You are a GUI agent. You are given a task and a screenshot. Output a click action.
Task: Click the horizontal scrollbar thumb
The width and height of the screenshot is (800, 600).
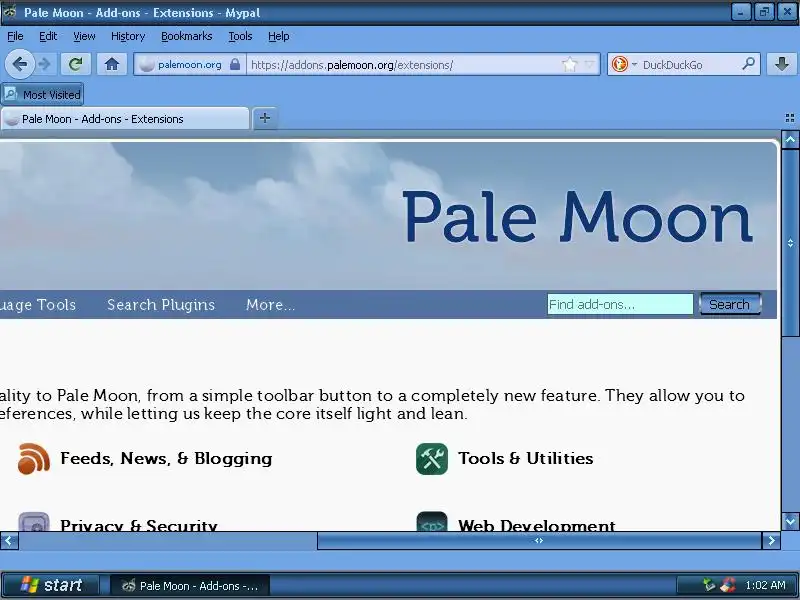pyautogui.click(x=539, y=540)
